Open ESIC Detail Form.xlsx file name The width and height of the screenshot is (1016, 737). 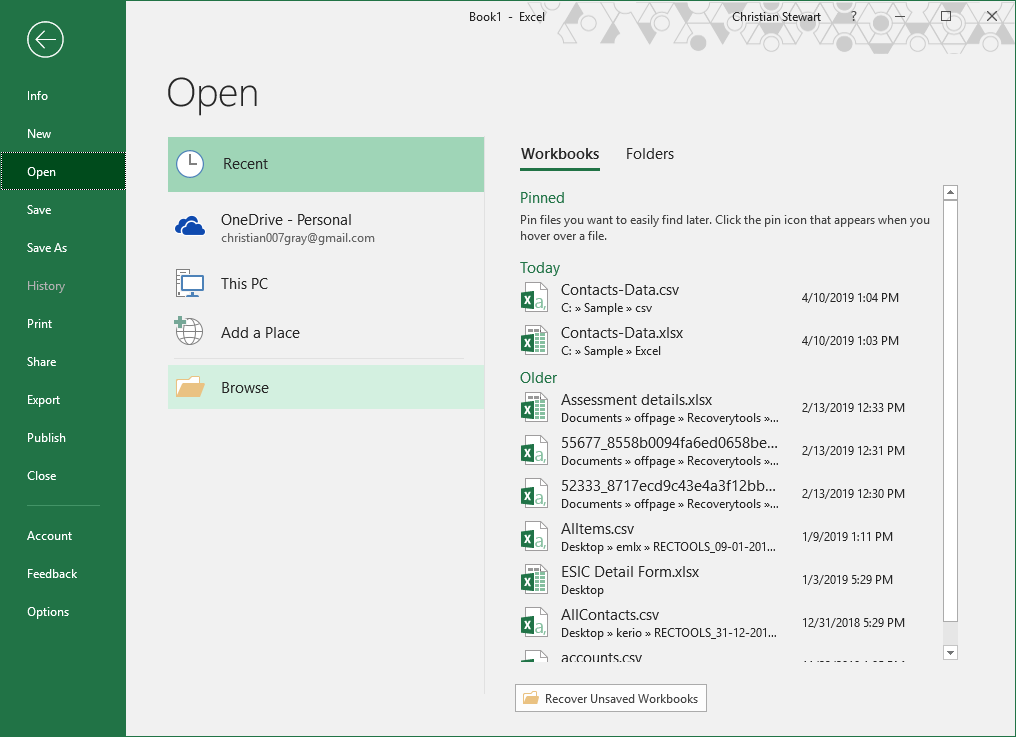[630, 572]
